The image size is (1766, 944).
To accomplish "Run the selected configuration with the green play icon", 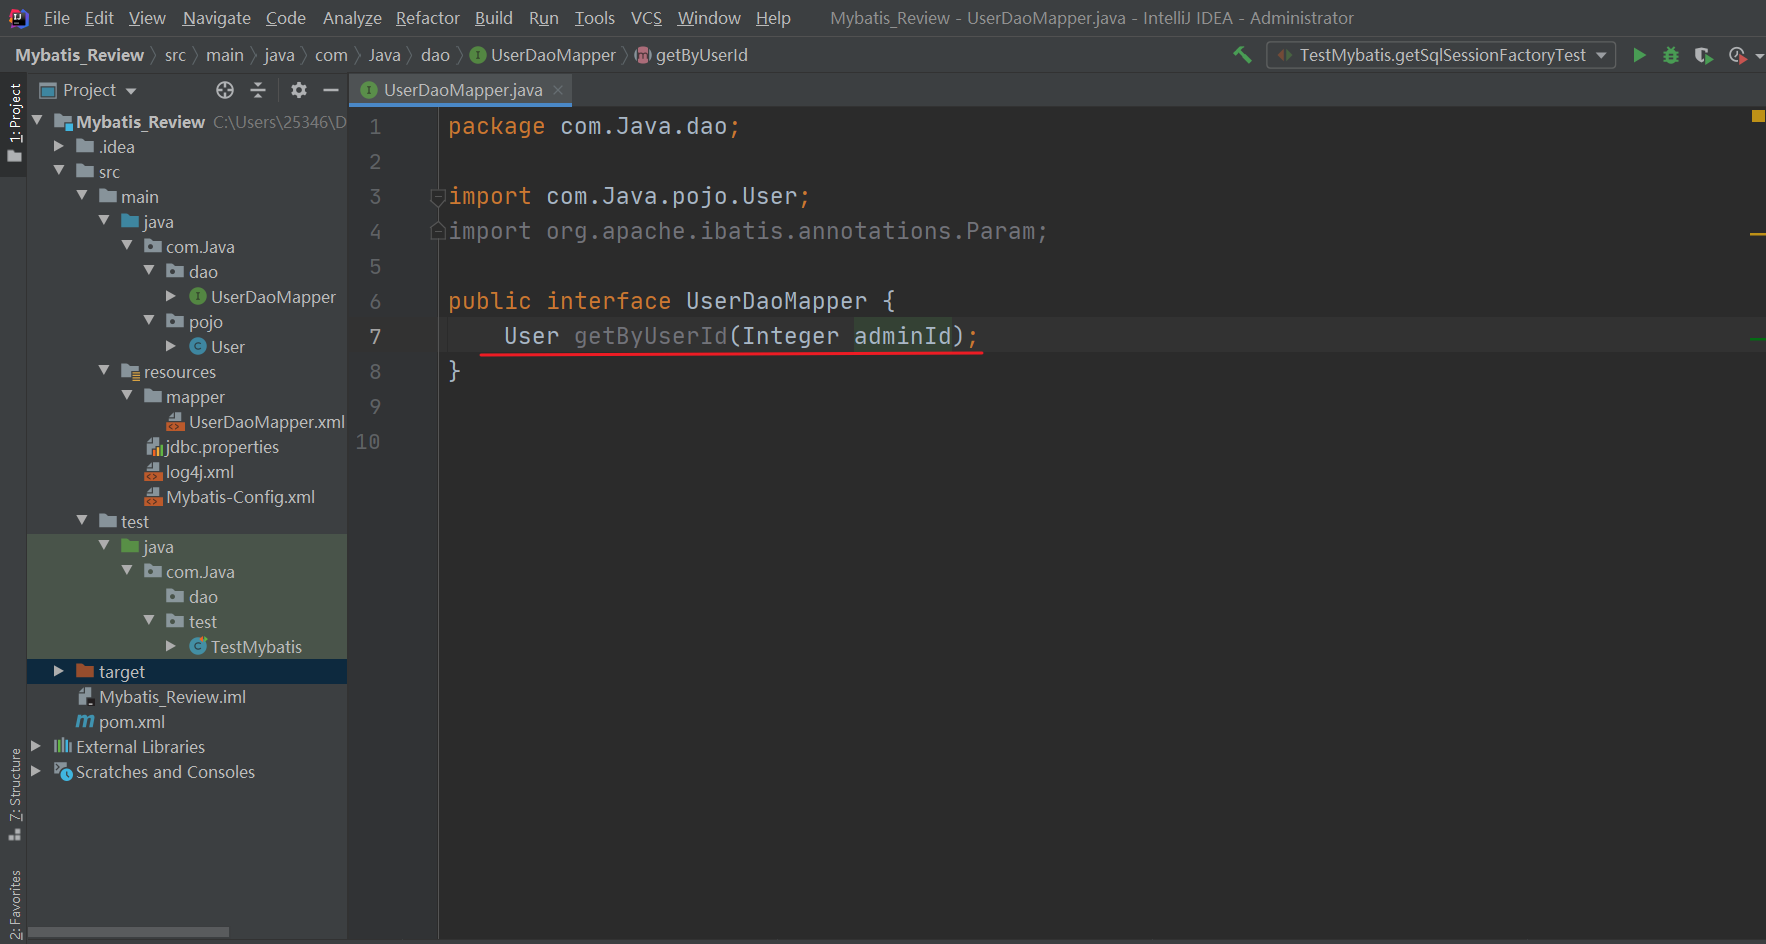I will [x=1639, y=55].
